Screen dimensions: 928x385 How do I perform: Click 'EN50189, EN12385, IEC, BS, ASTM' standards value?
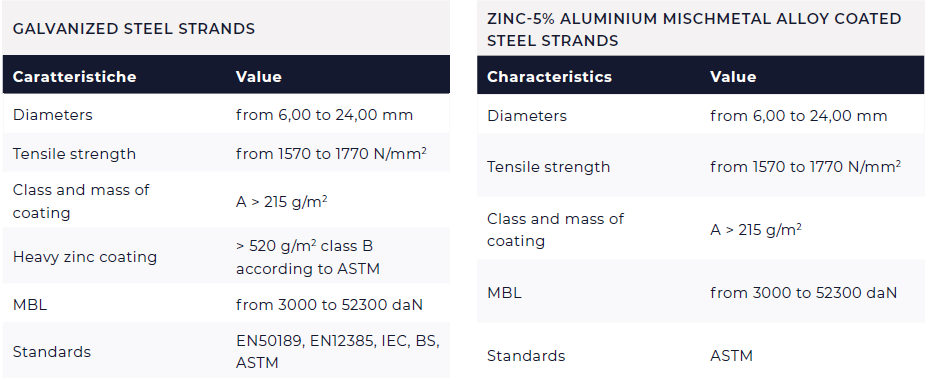pos(337,352)
